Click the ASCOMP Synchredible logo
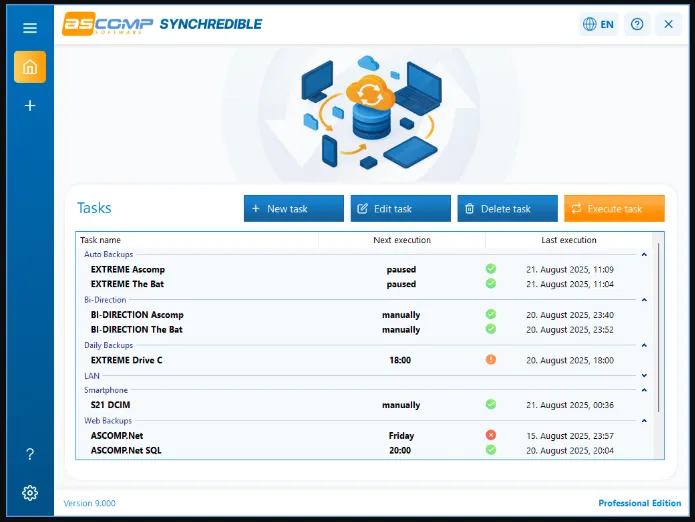The image size is (695, 522). 162,24
